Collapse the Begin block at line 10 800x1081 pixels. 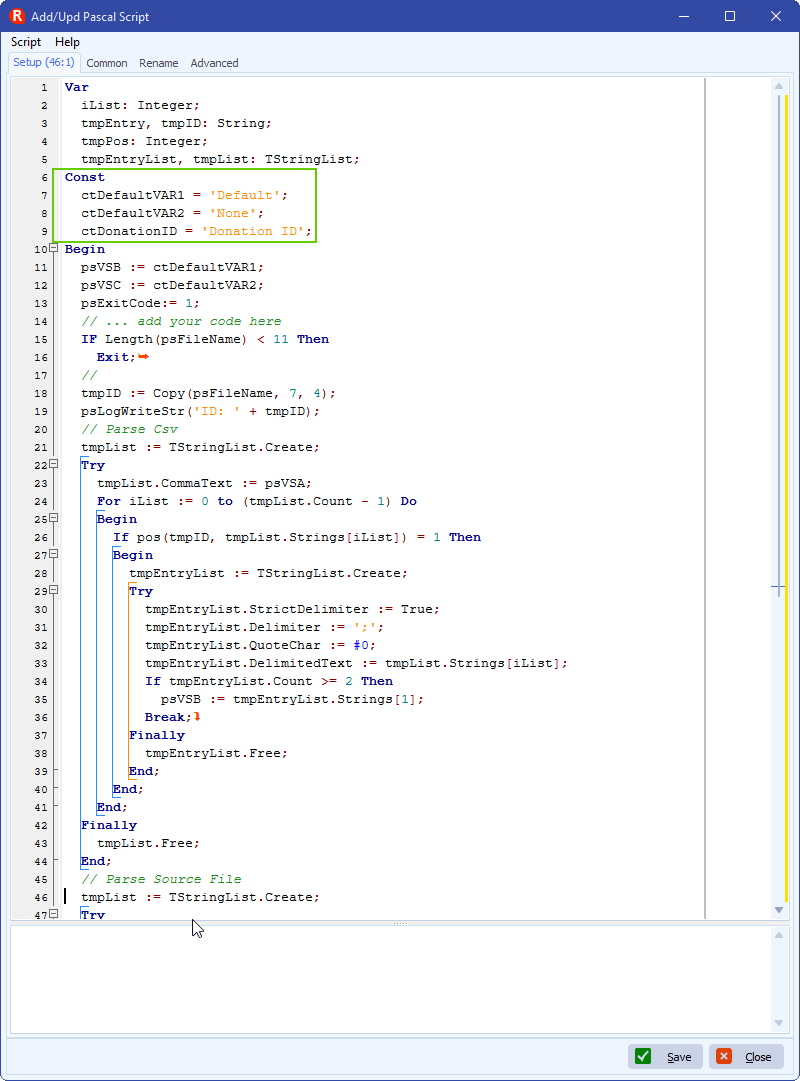54,248
